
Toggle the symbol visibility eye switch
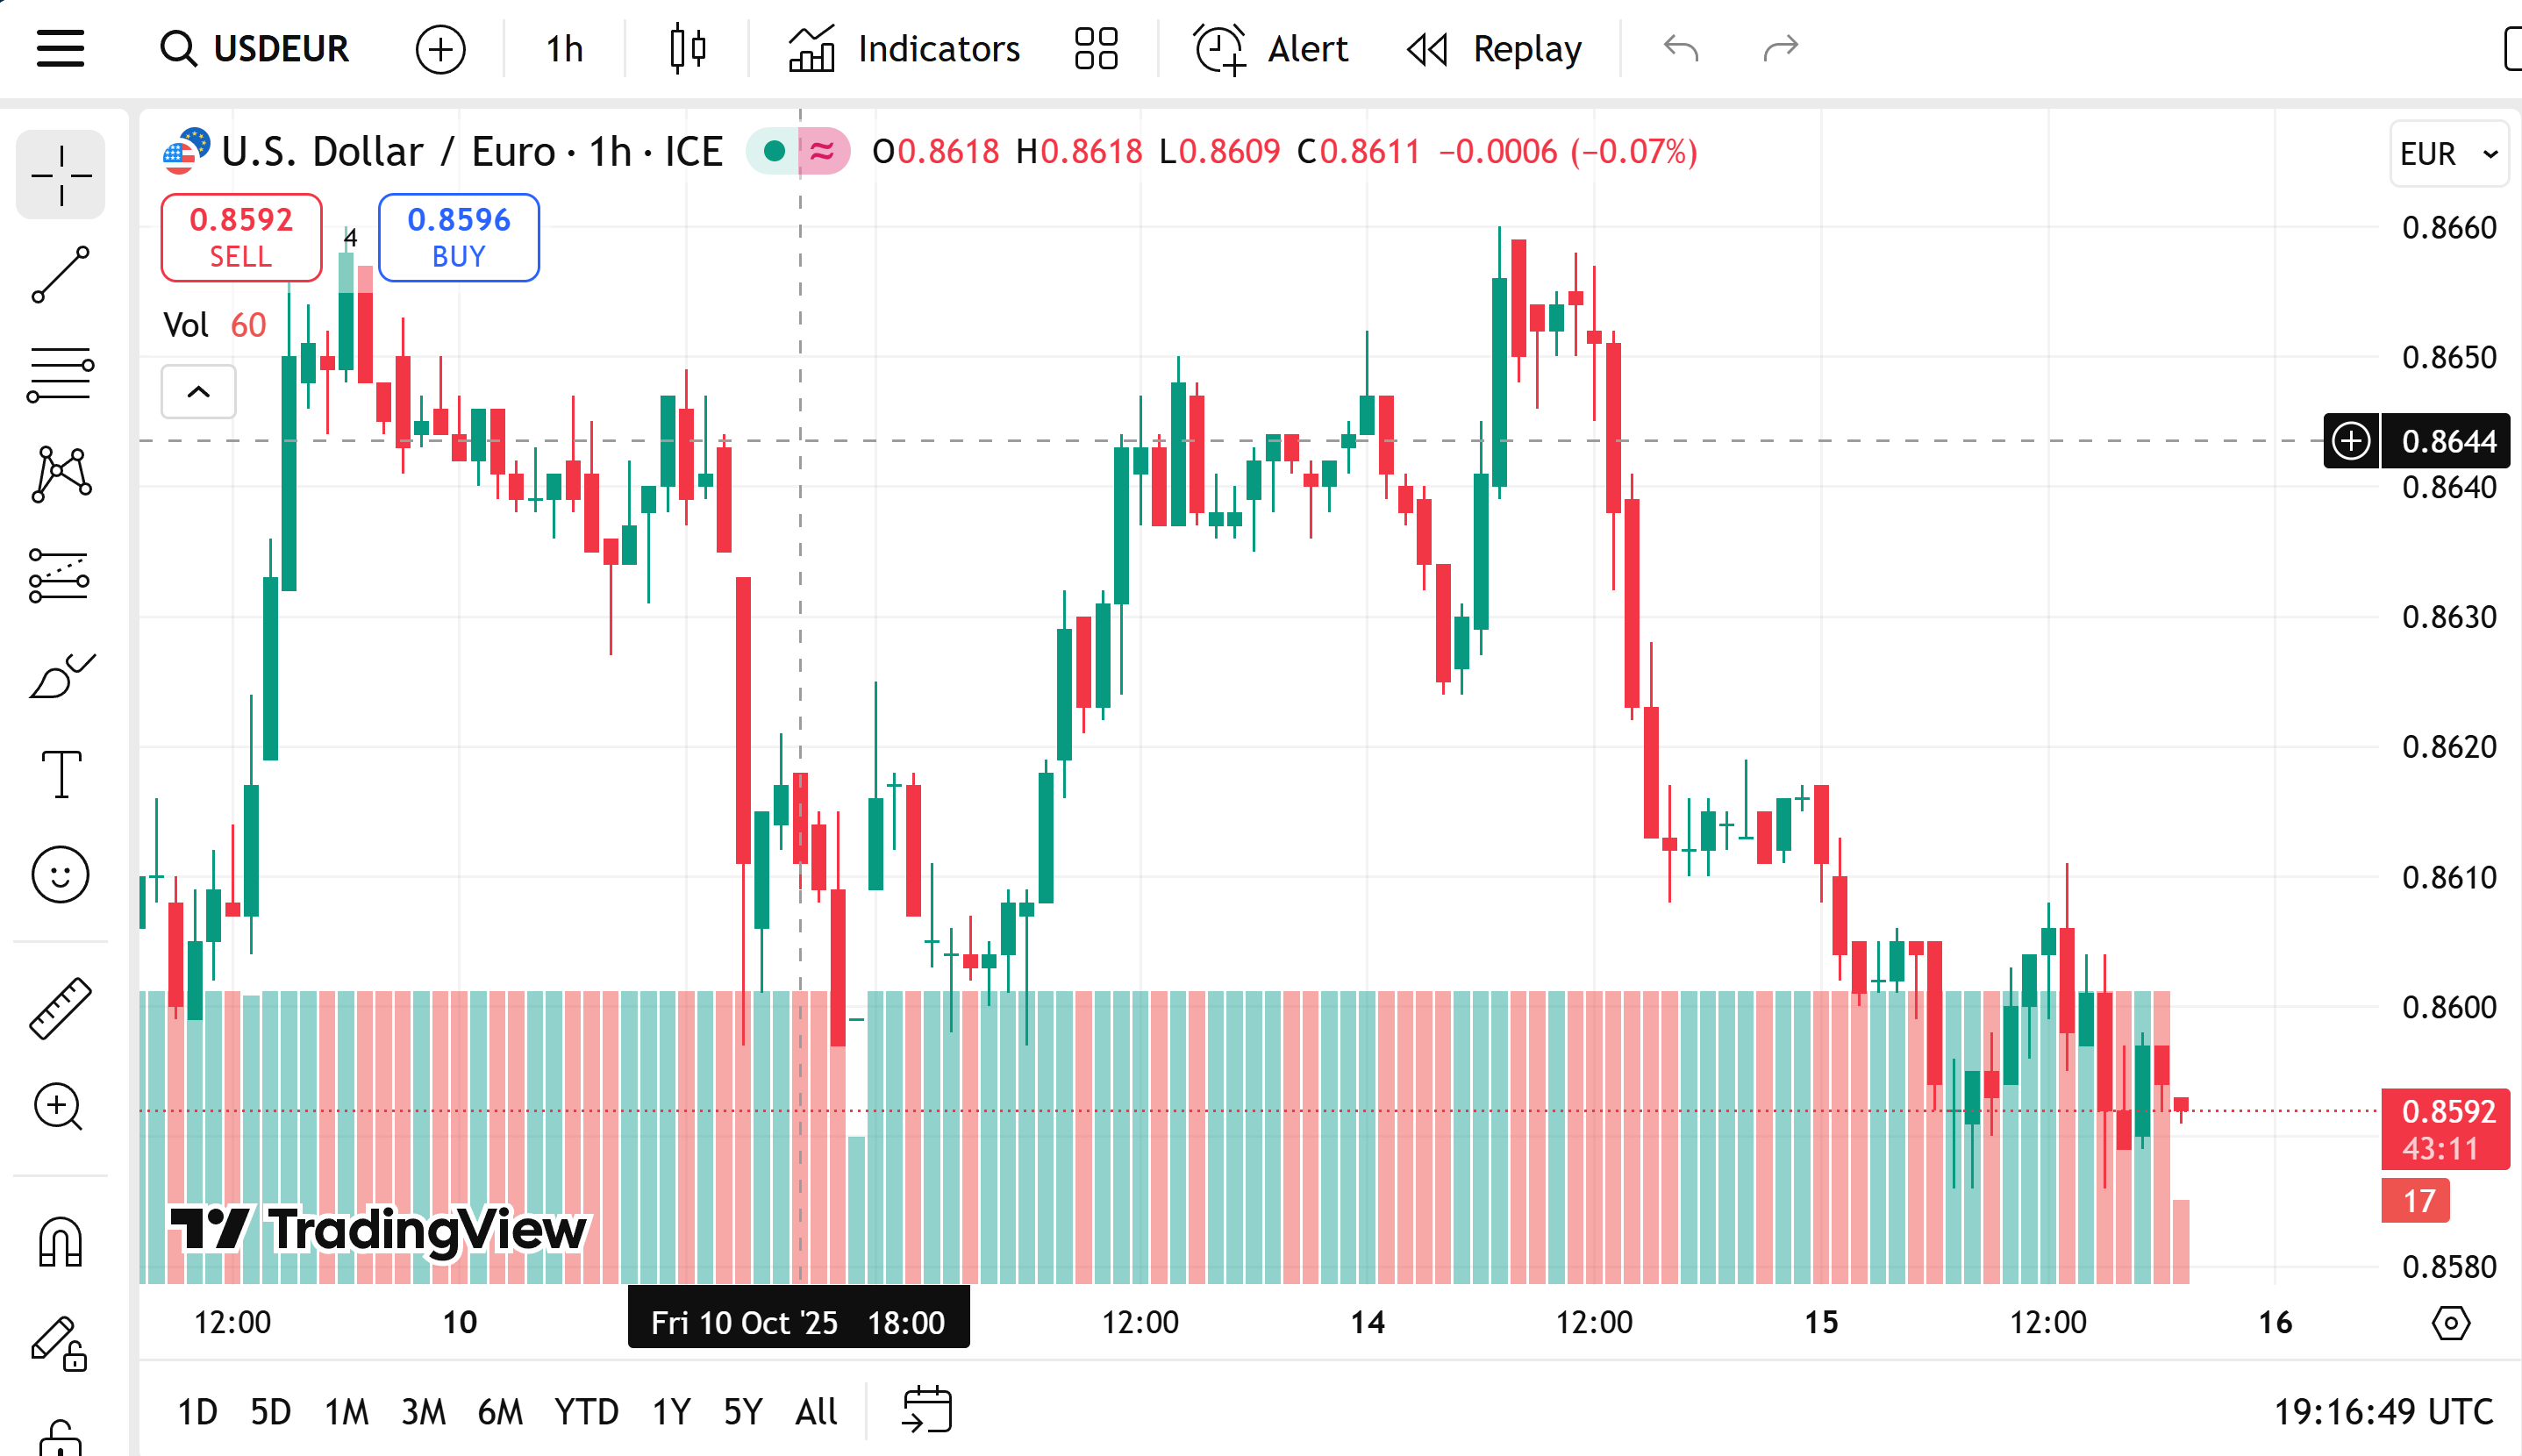click(x=773, y=151)
